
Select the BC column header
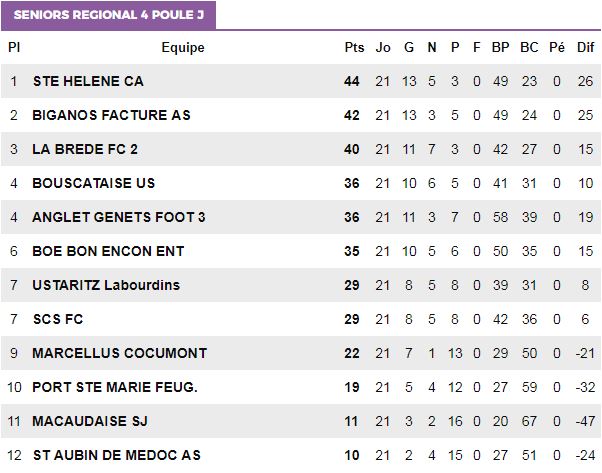pyautogui.click(x=529, y=48)
